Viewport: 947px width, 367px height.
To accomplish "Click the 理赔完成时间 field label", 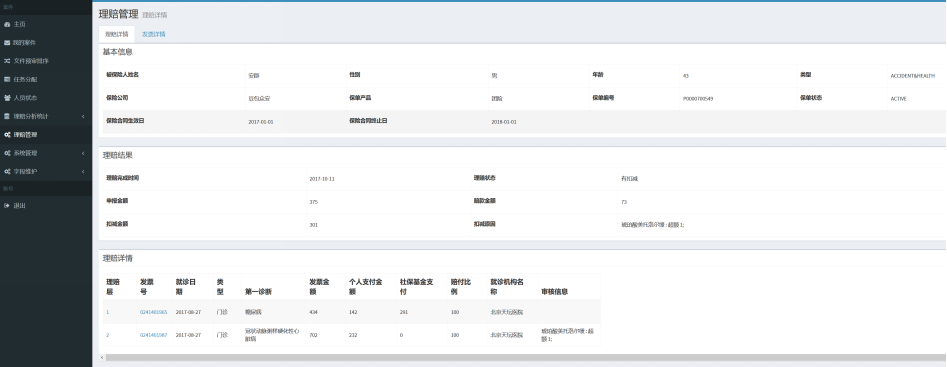I will (x=123, y=178).
